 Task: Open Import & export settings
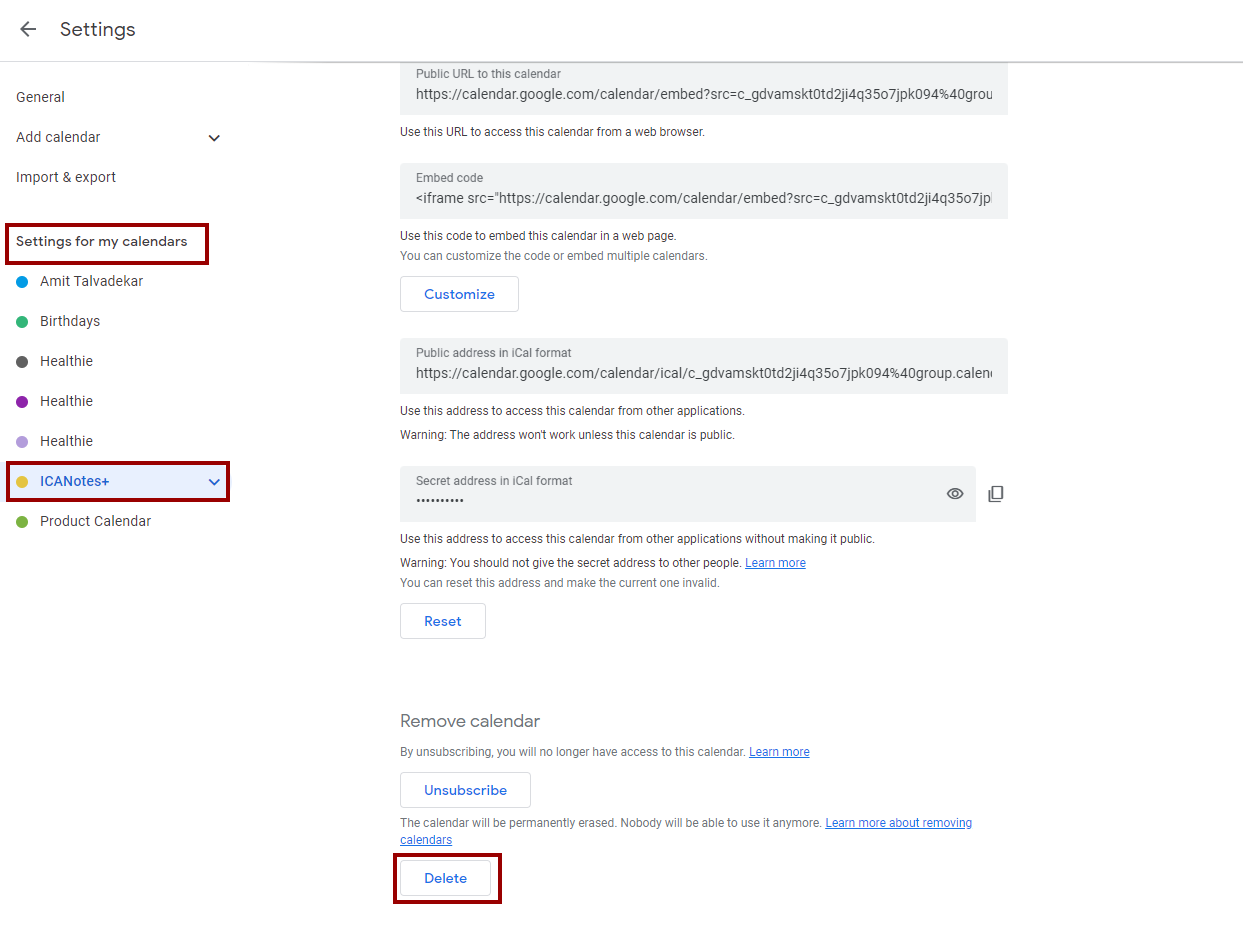click(66, 177)
